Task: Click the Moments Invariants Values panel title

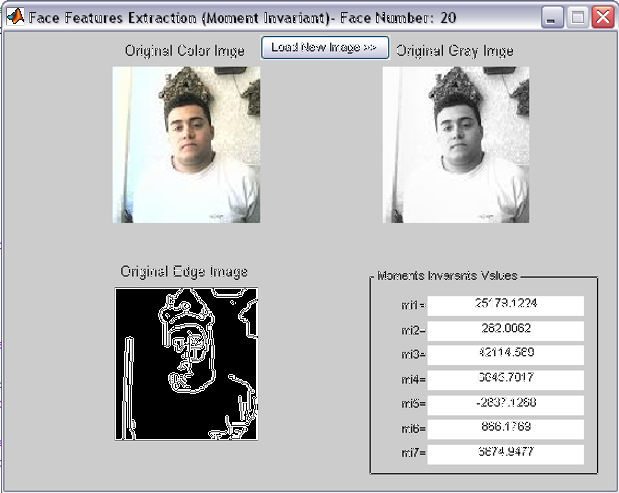Action: point(447,276)
